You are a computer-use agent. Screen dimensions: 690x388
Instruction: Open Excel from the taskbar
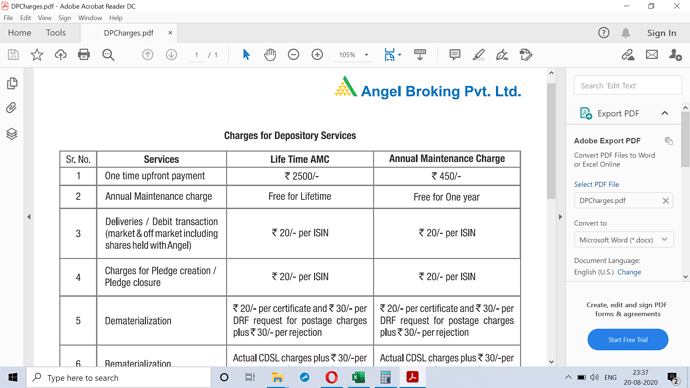358,377
